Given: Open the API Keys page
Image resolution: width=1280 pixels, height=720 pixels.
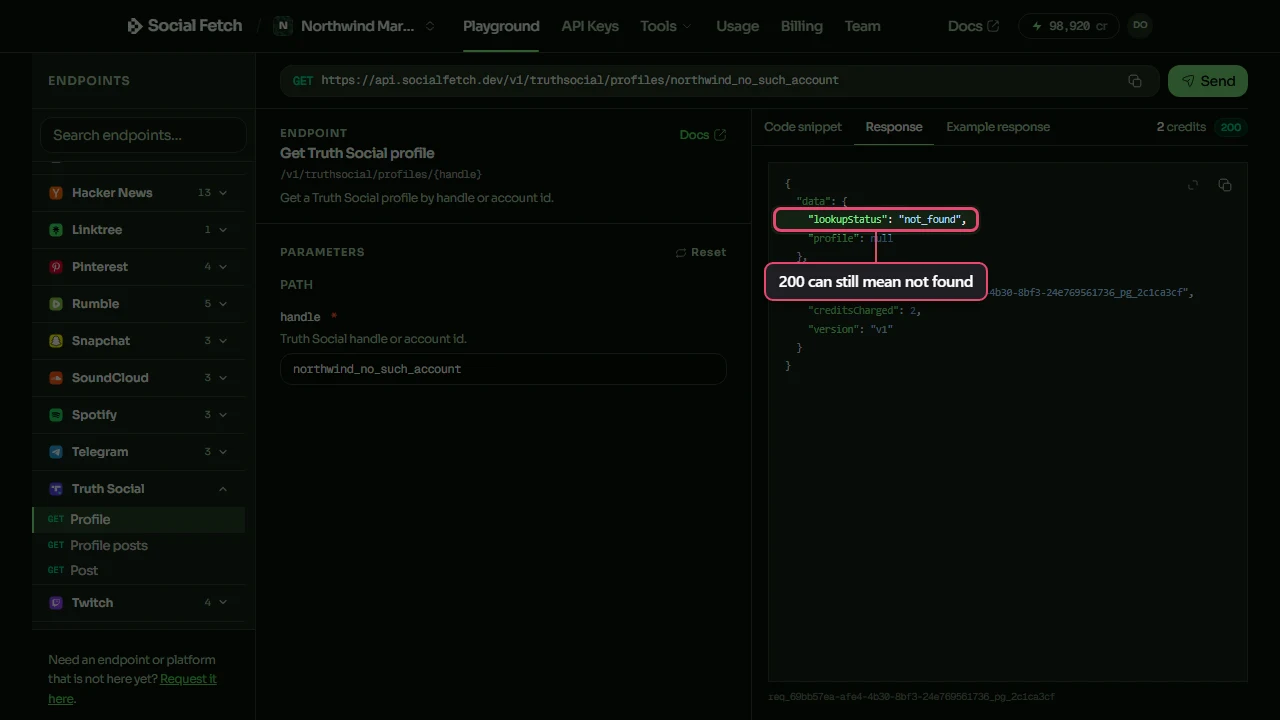Looking at the screenshot, I should click(x=590, y=26).
